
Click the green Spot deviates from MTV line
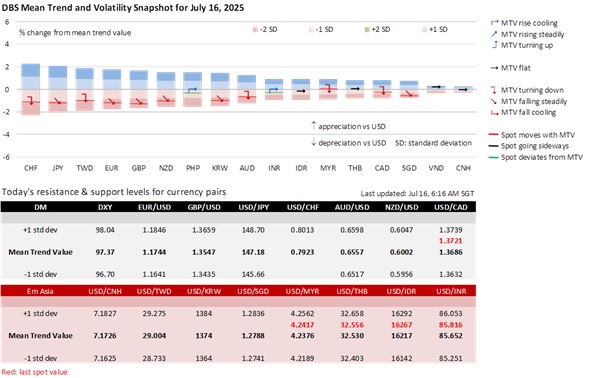pyautogui.click(x=493, y=157)
